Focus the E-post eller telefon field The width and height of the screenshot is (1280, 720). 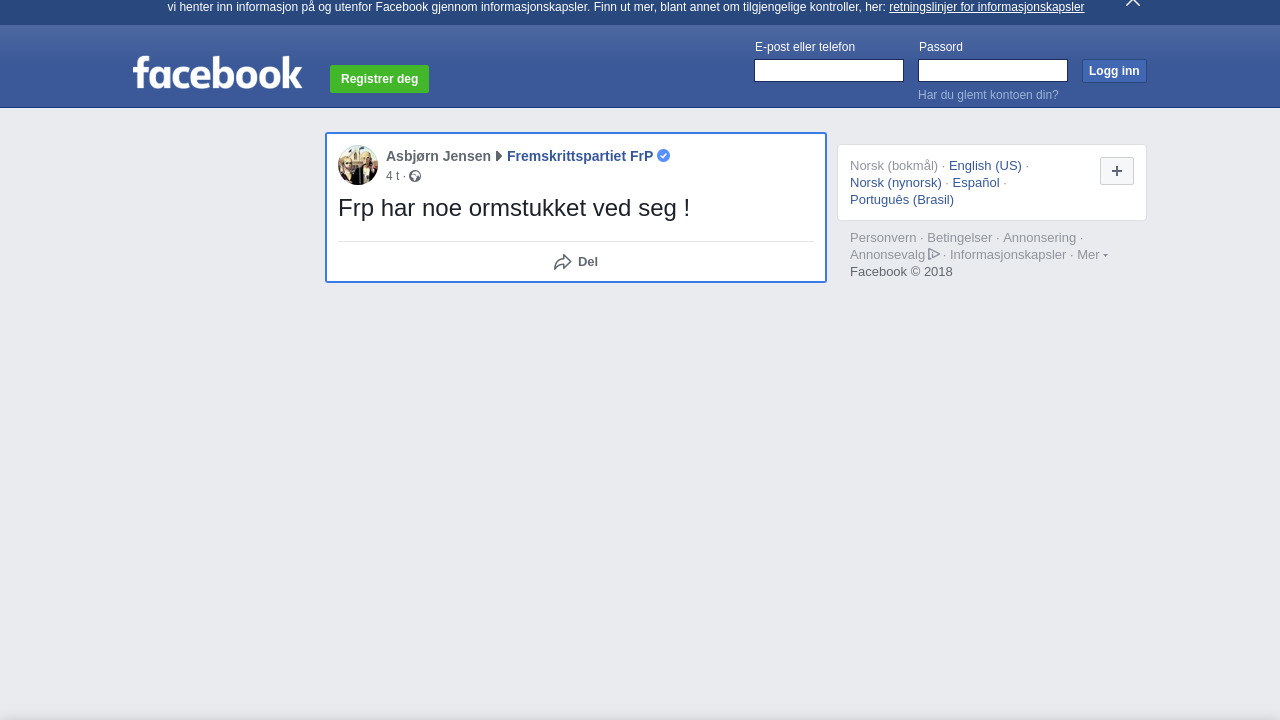click(x=829, y=70)
